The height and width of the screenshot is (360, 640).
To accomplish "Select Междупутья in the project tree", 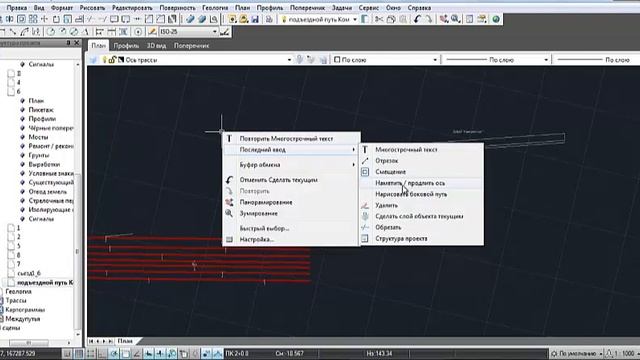I will point(22,319).
